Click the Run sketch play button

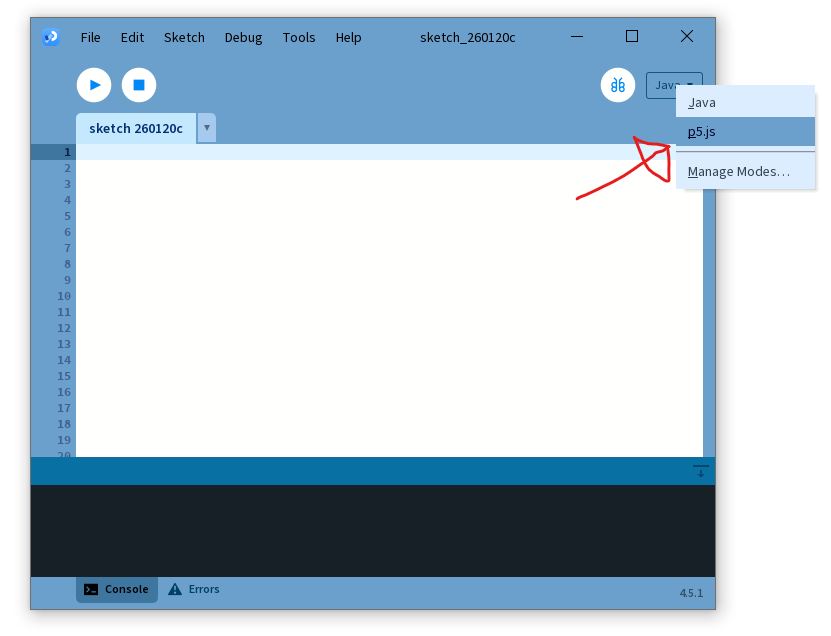click(94, 85)
